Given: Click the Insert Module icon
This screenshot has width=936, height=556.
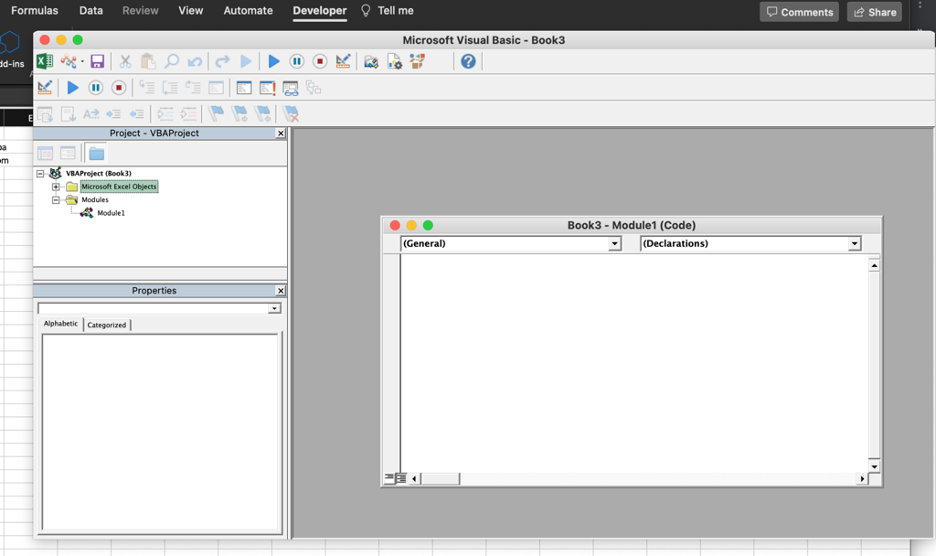Looking at the screenshot, I should [68, 61].
